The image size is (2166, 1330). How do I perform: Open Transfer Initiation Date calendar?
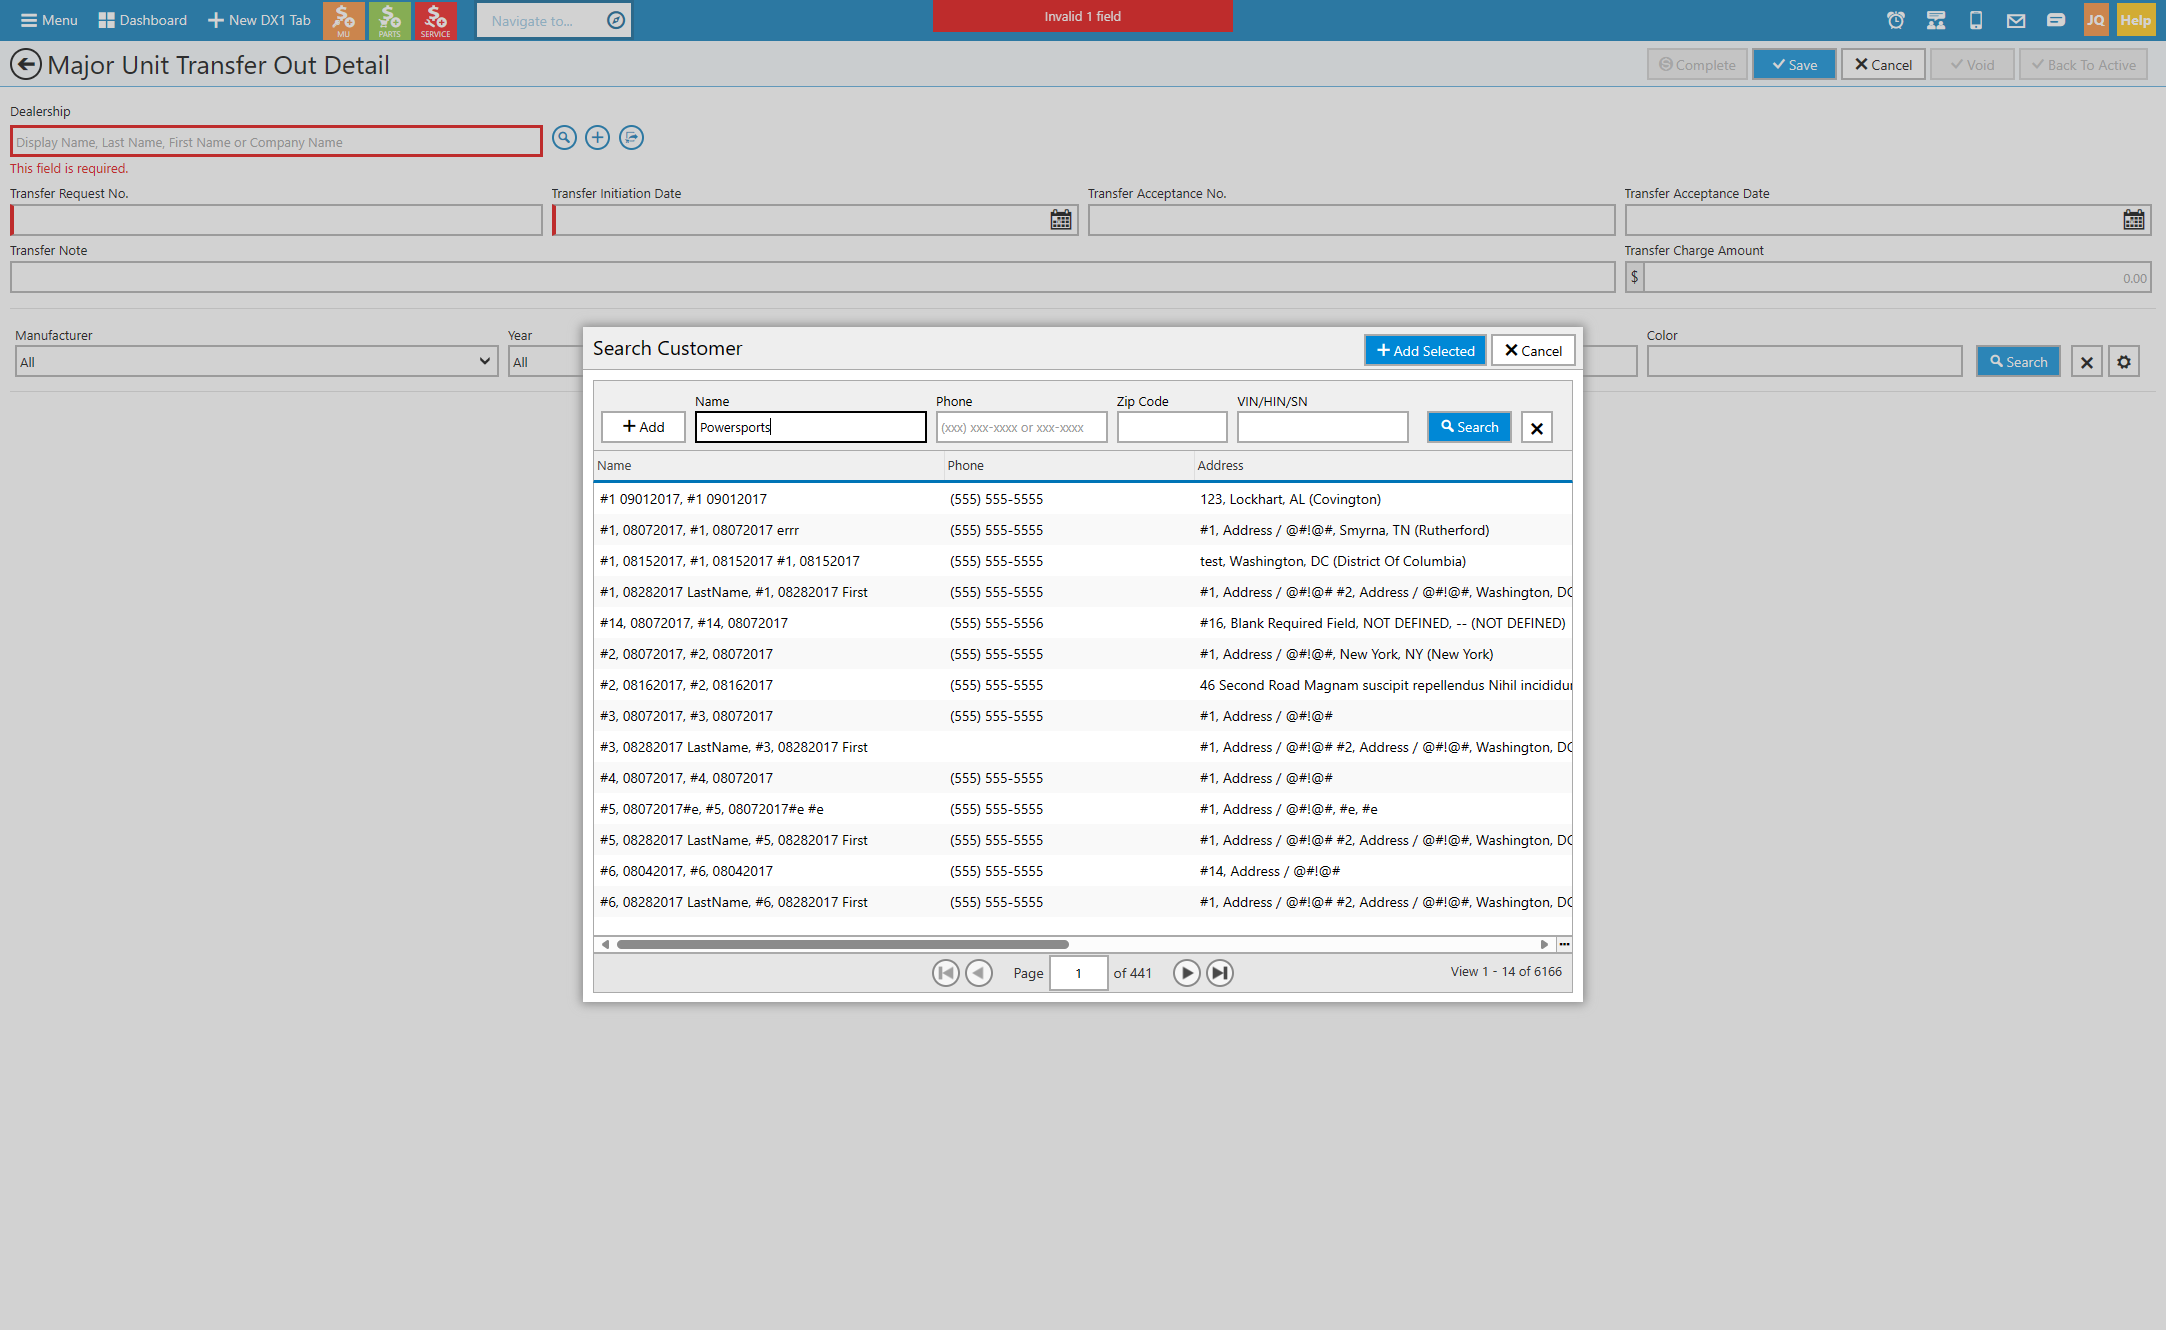pos(1060,220)
